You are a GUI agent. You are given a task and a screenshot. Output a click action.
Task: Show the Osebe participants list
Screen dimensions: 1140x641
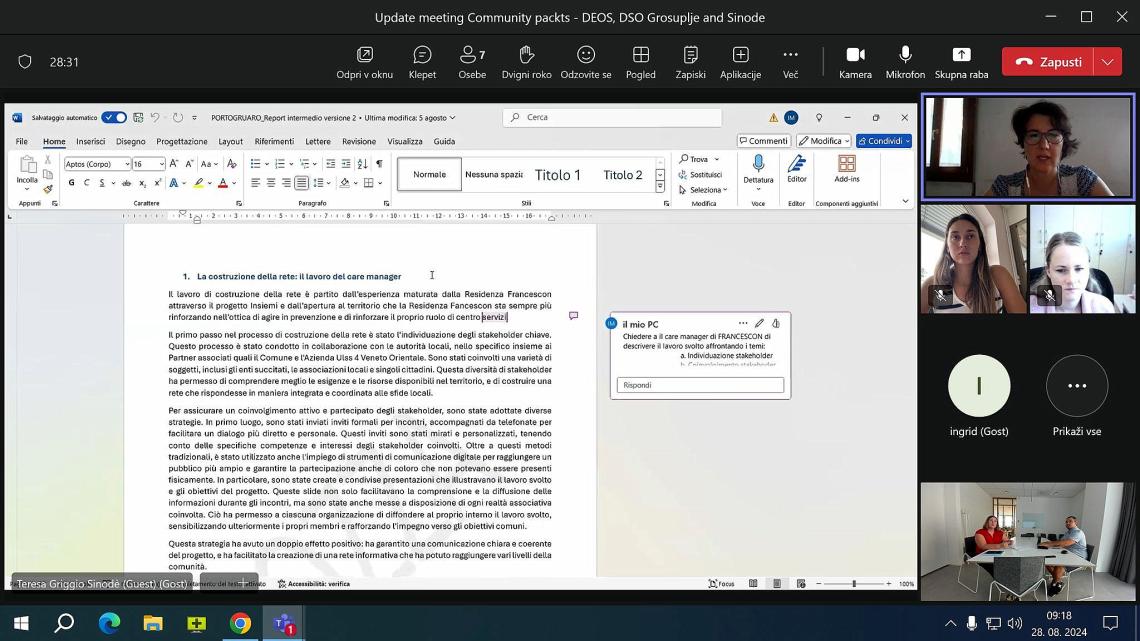(x=472, y=62)
